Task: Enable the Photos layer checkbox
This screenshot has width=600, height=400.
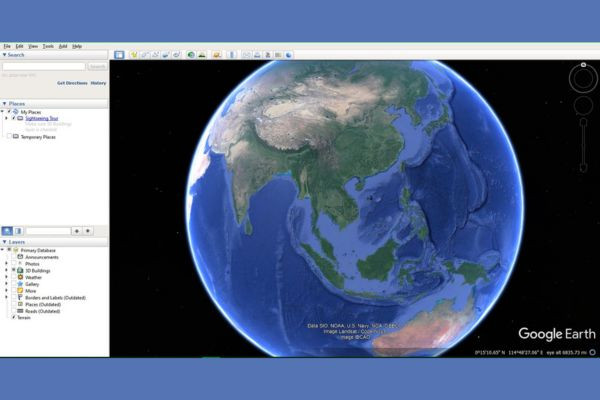Action: 14,264
